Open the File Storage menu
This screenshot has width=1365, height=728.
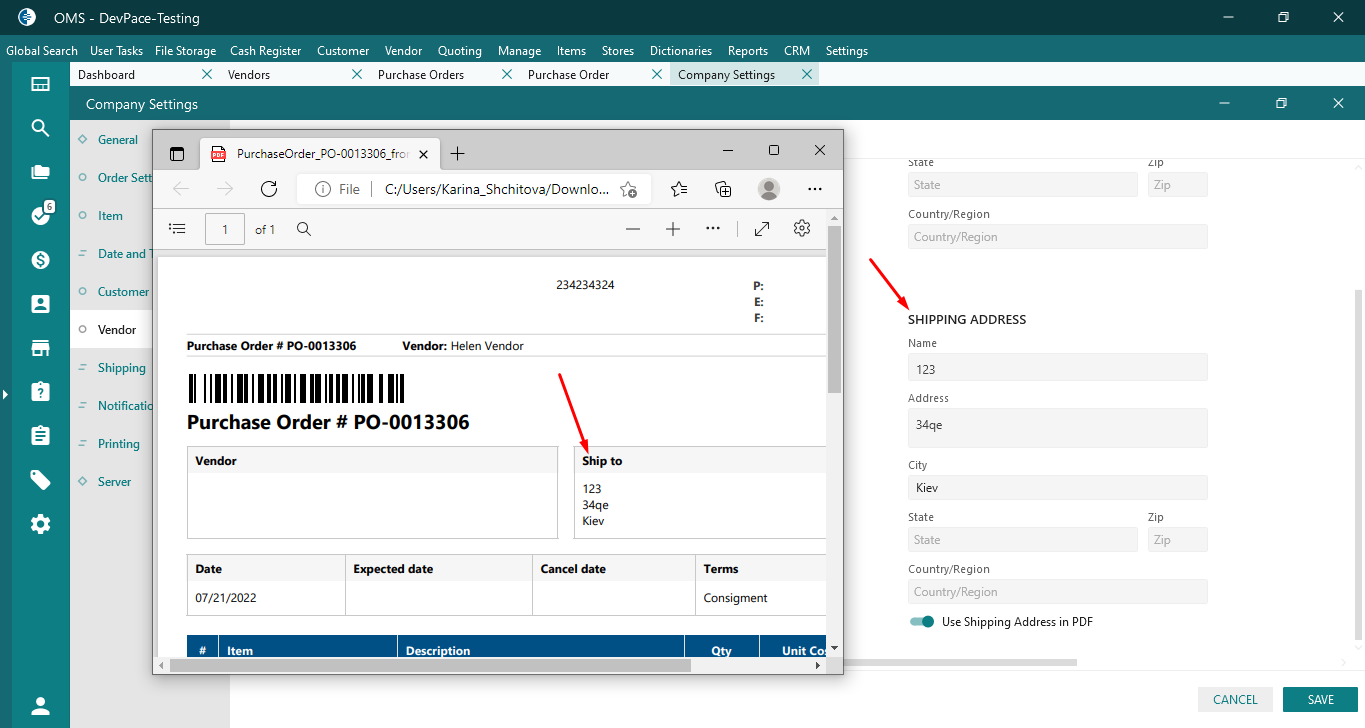click(x=186, y=51)
